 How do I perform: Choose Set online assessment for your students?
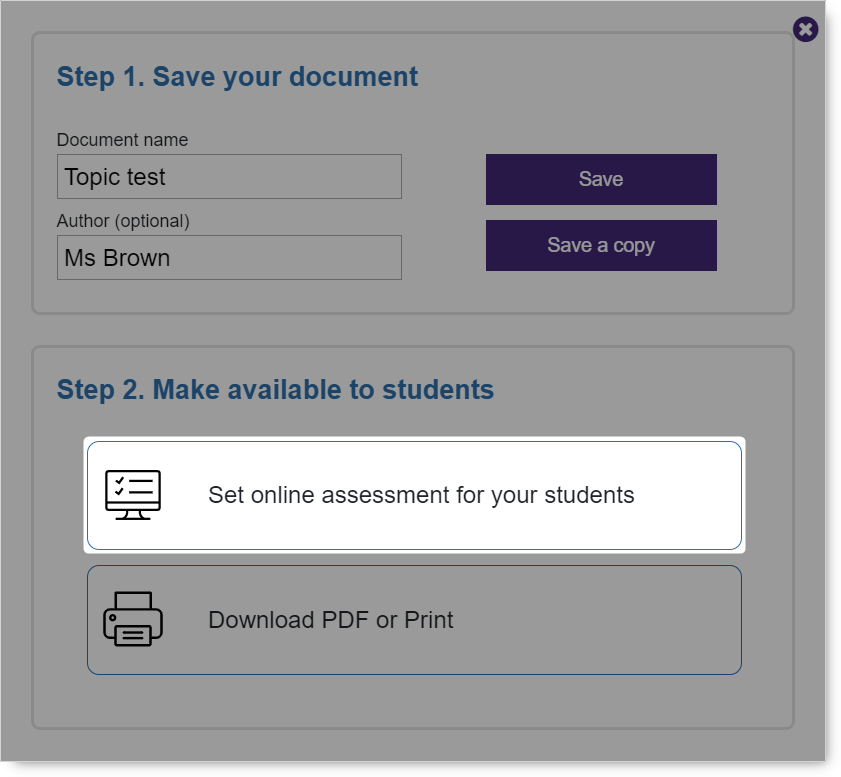[414, 495]
